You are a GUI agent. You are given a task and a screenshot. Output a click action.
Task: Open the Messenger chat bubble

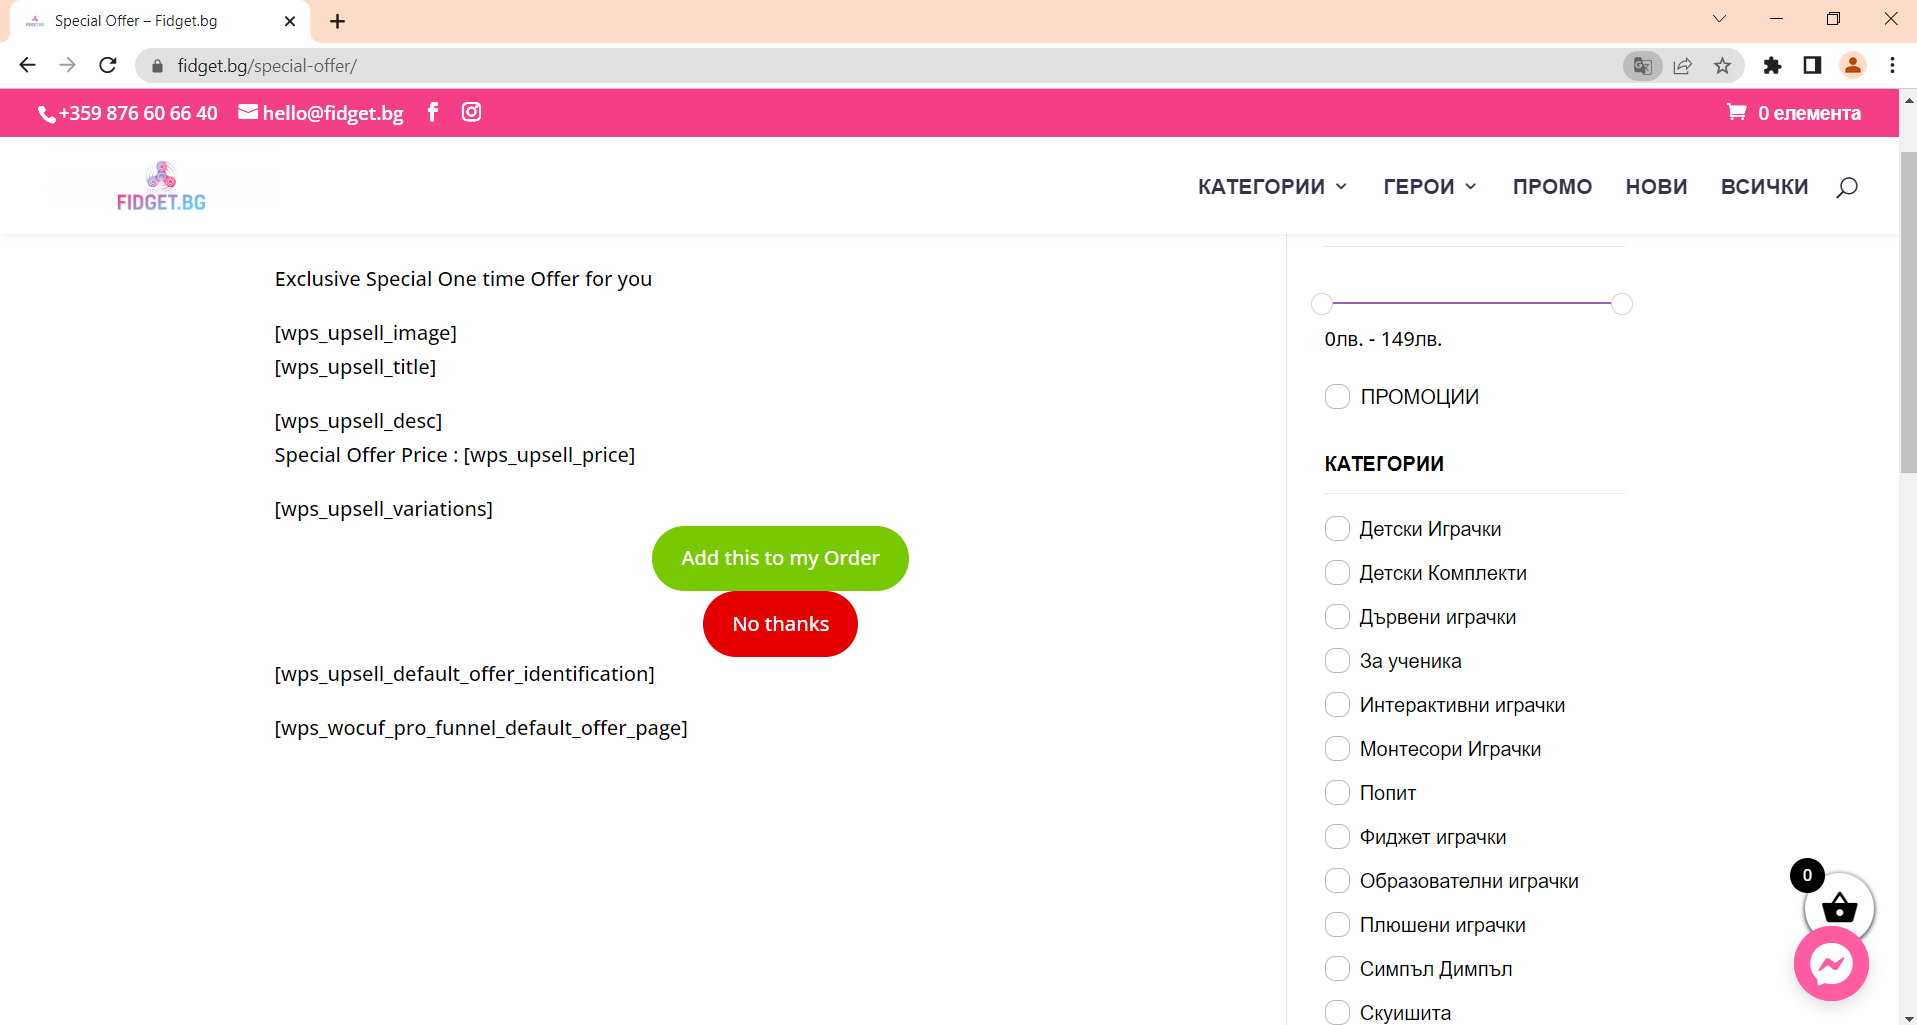(x=1831, y=963)
